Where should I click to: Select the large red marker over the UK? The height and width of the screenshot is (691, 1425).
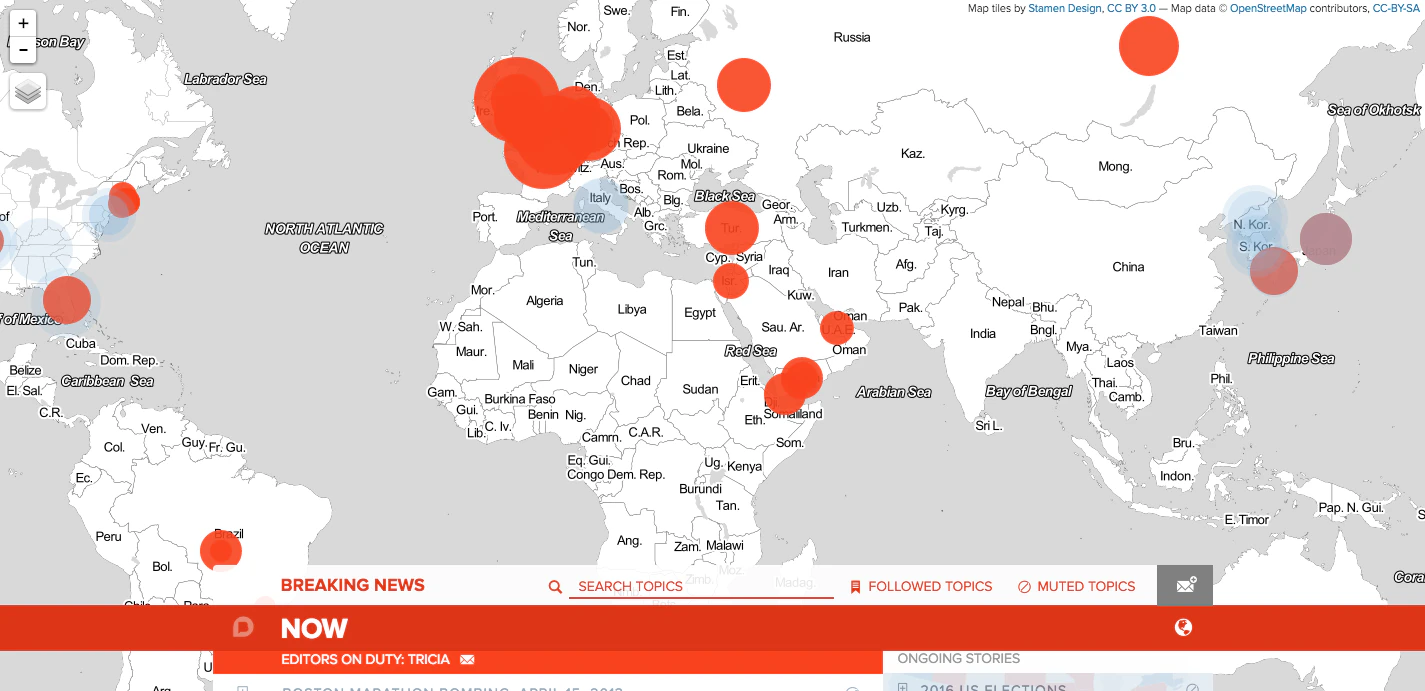(x=516, y=100)
